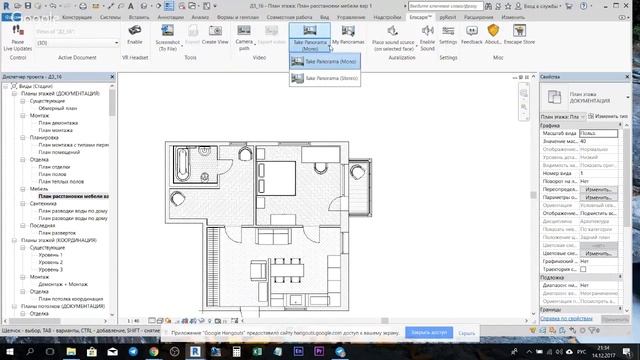Click Screenshot (To File) icon
Screen dimensions: 640x360
(167, 30)
